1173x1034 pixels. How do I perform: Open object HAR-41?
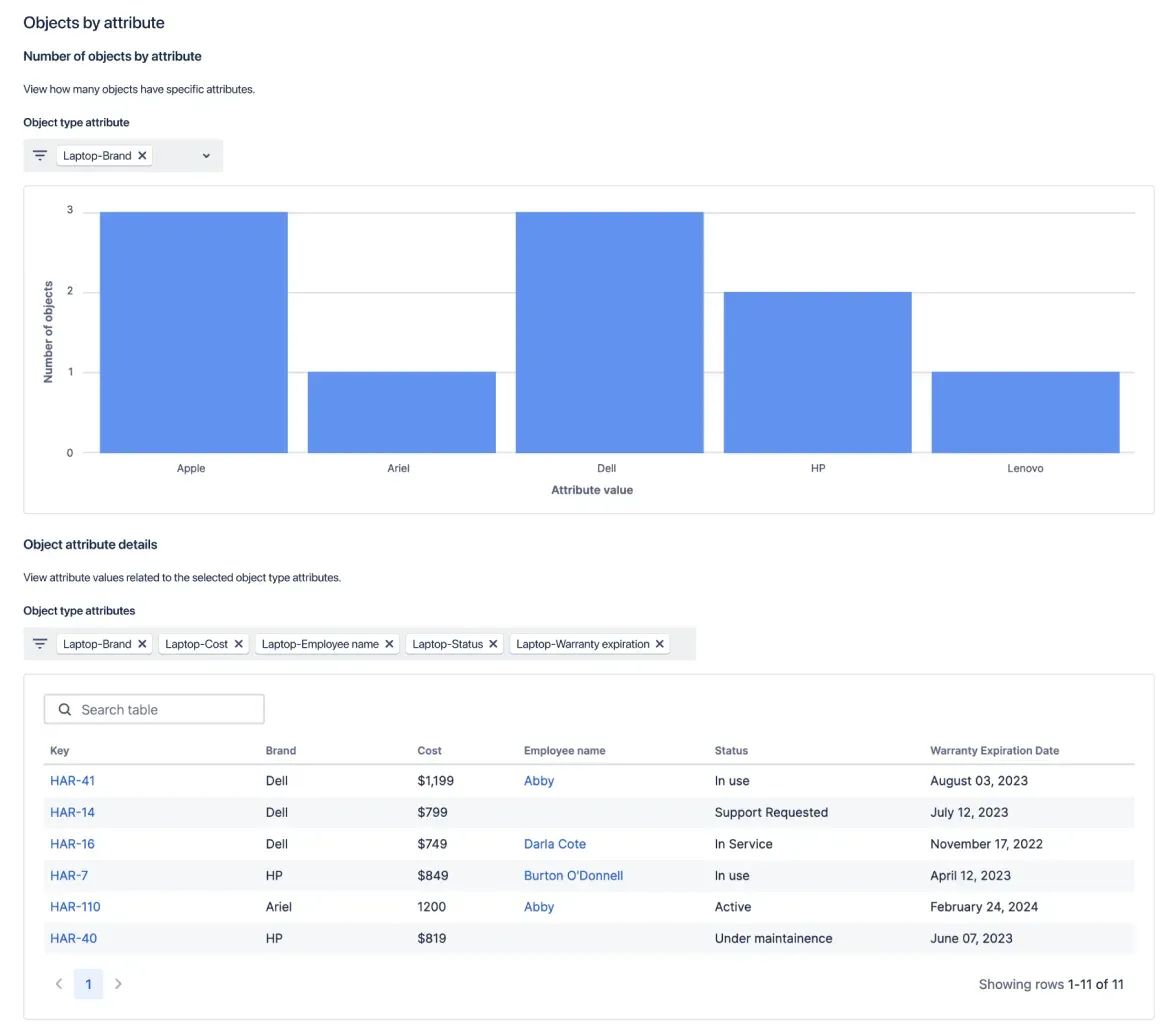coord(72,780)
